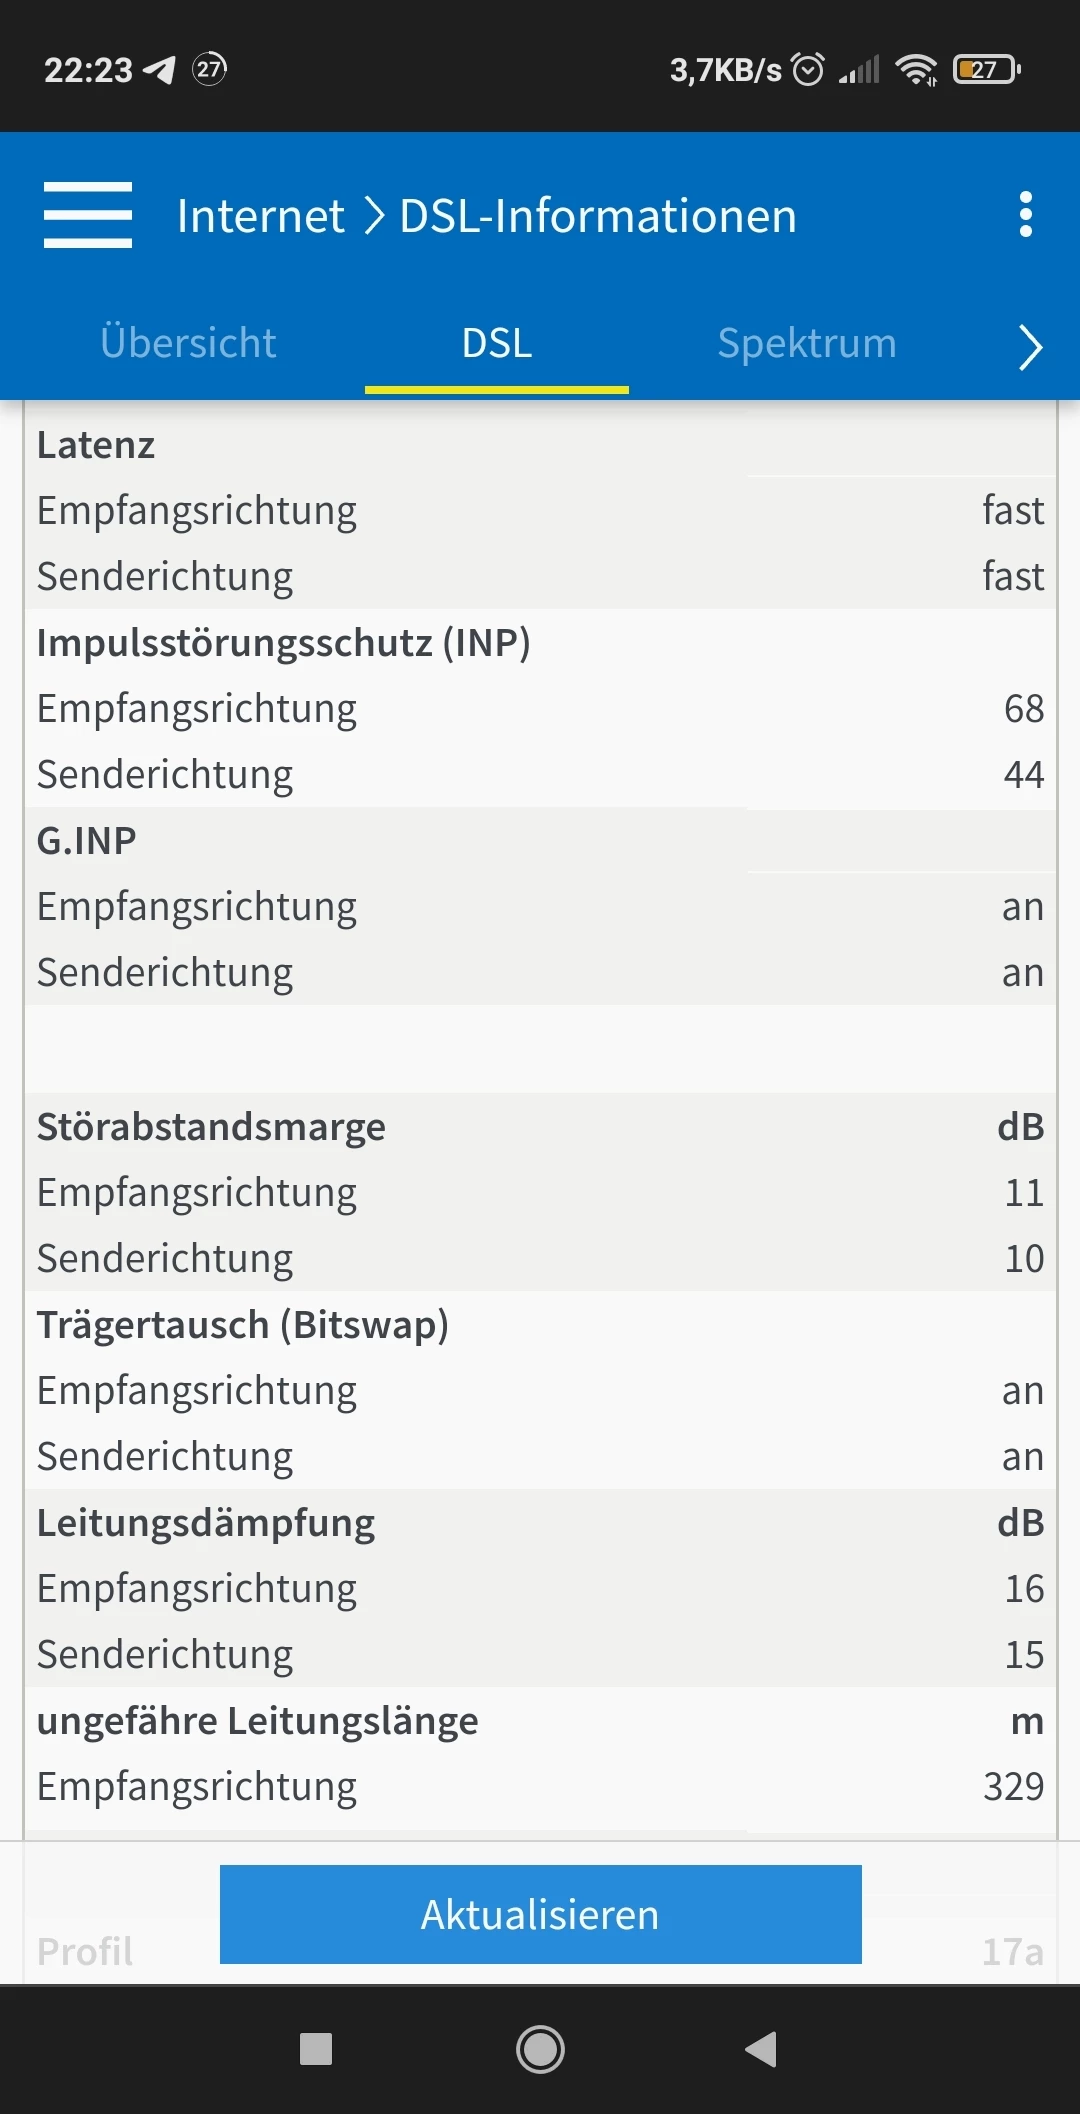Tap the location arrow status icon
Viewport: 1080px width, 2114px height.
click(x=159, y=69)
